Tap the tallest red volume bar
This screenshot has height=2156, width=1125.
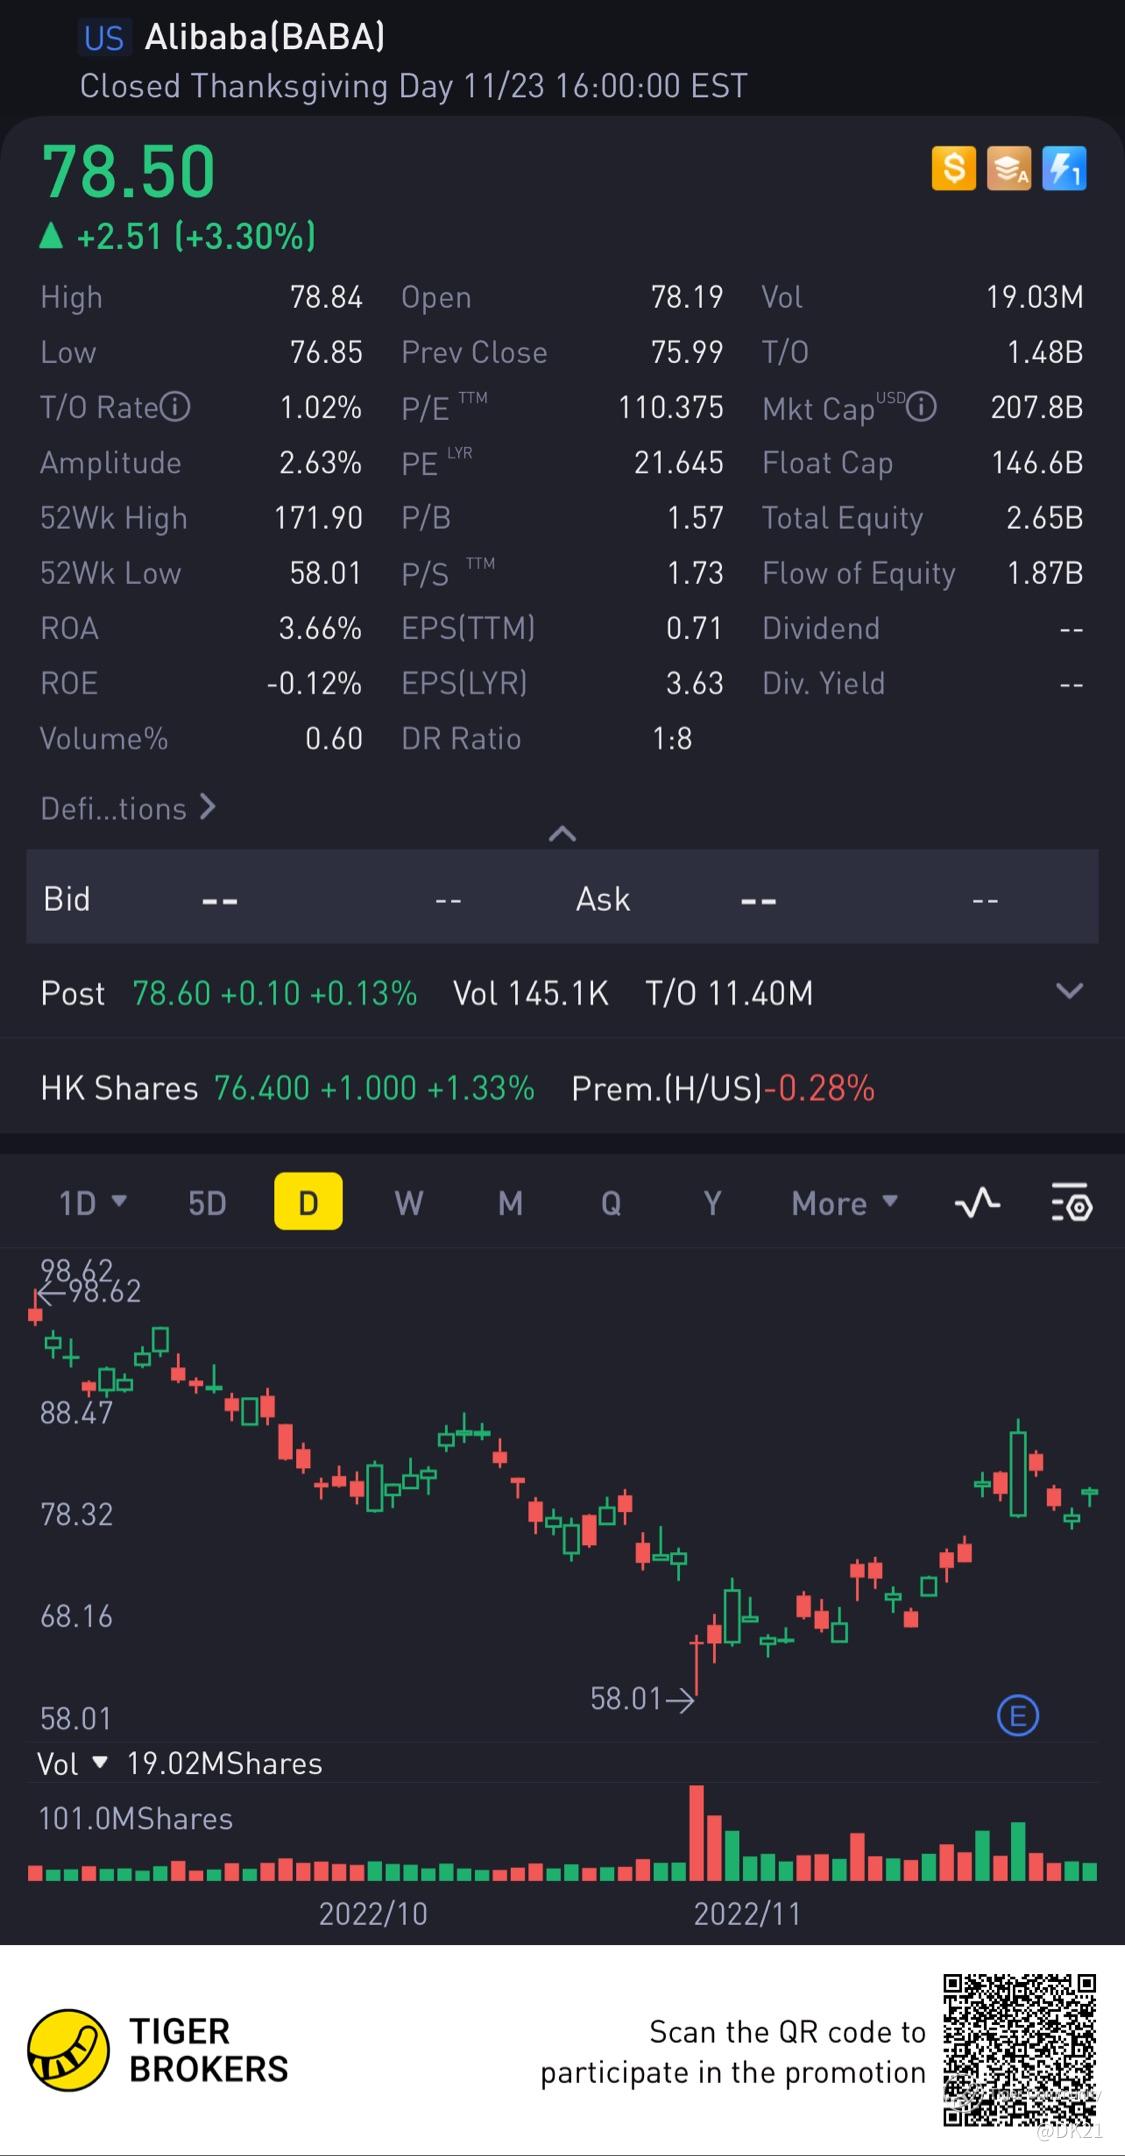[696, 1832]
